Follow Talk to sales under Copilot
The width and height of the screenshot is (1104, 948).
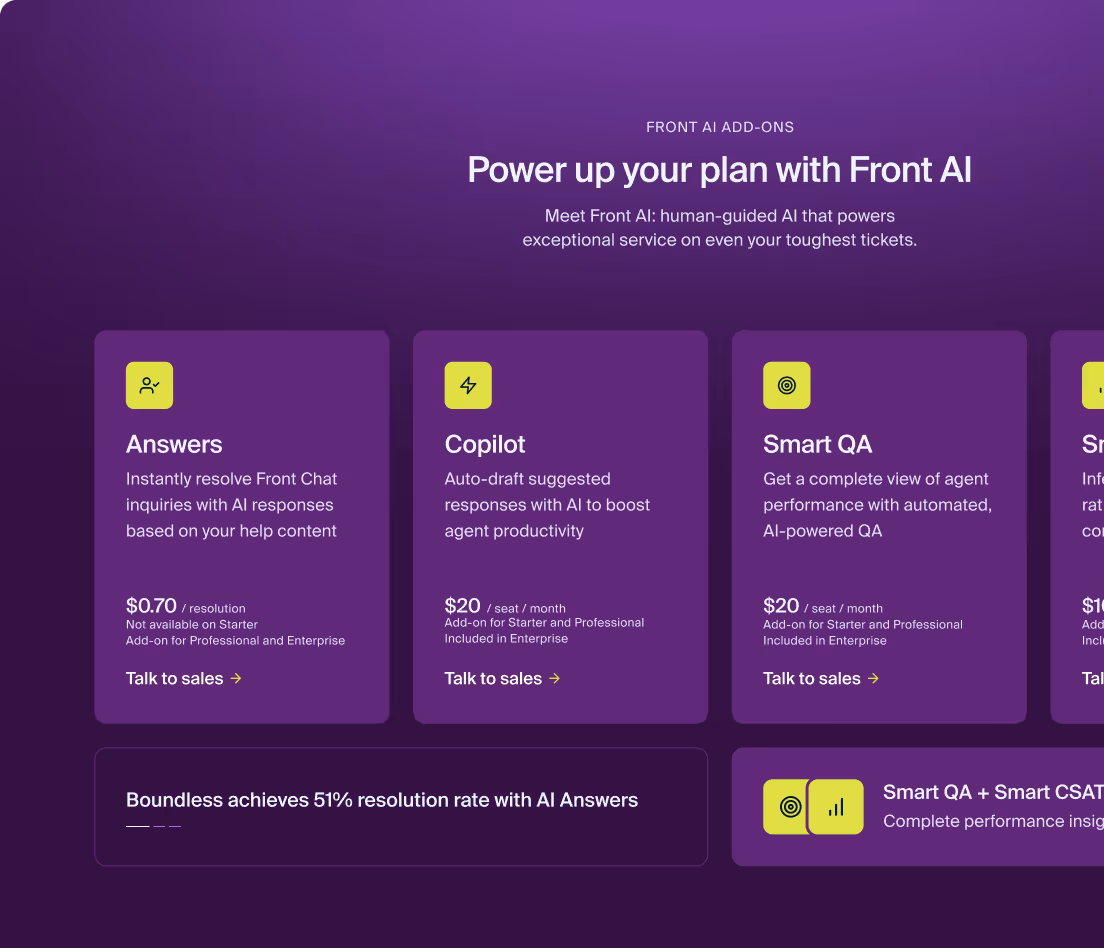tap(493, 678)
